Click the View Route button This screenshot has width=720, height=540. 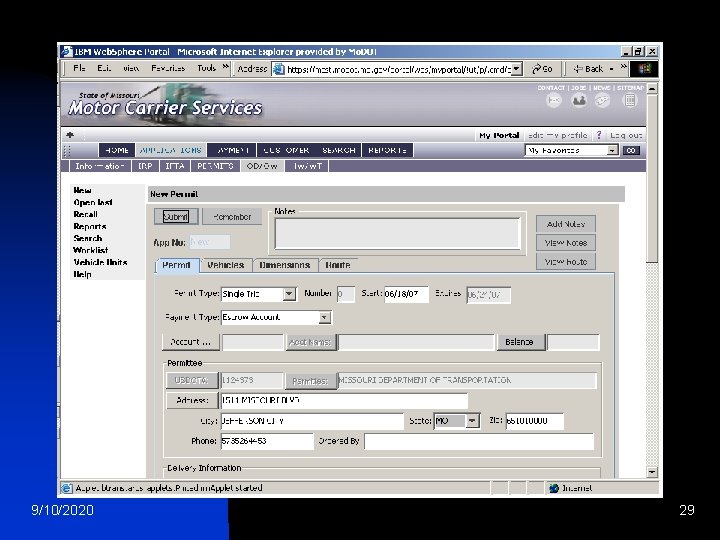pyautogui.click(x=566, y=262)
